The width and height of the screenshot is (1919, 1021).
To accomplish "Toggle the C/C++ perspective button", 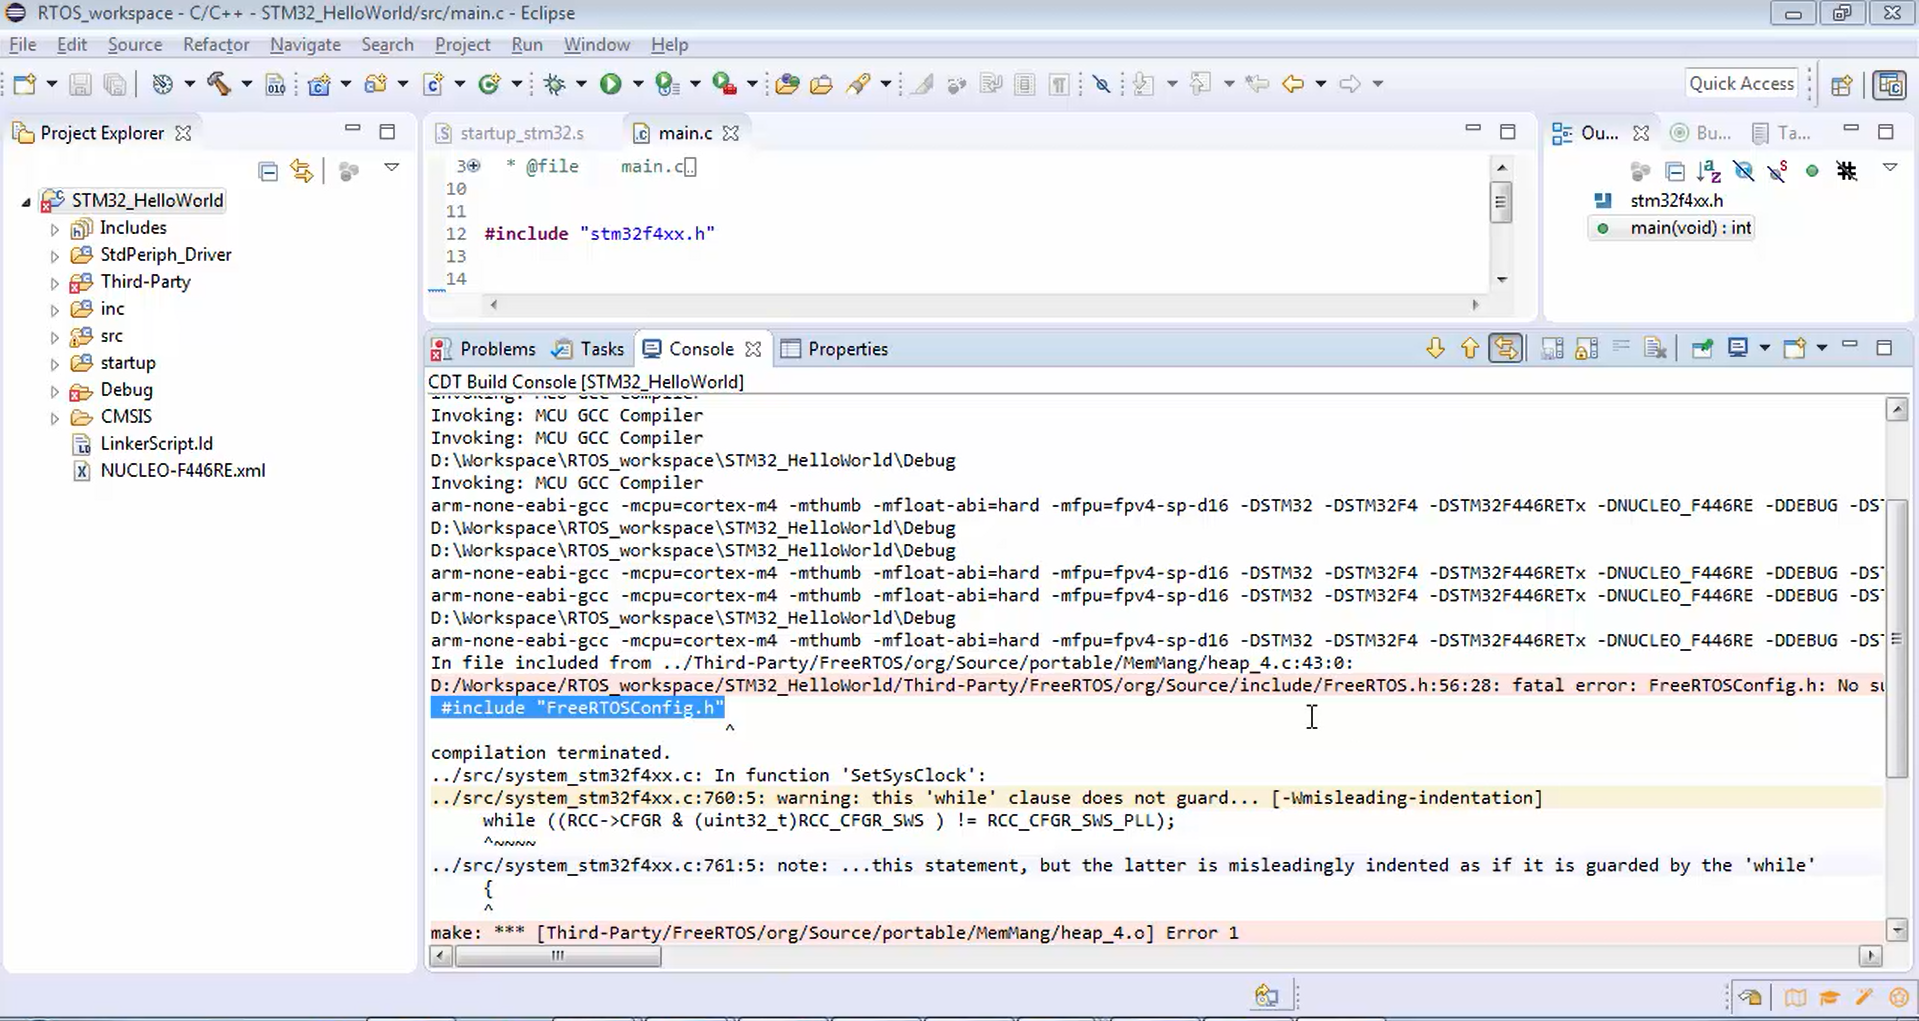I will tap(1889, 84).
